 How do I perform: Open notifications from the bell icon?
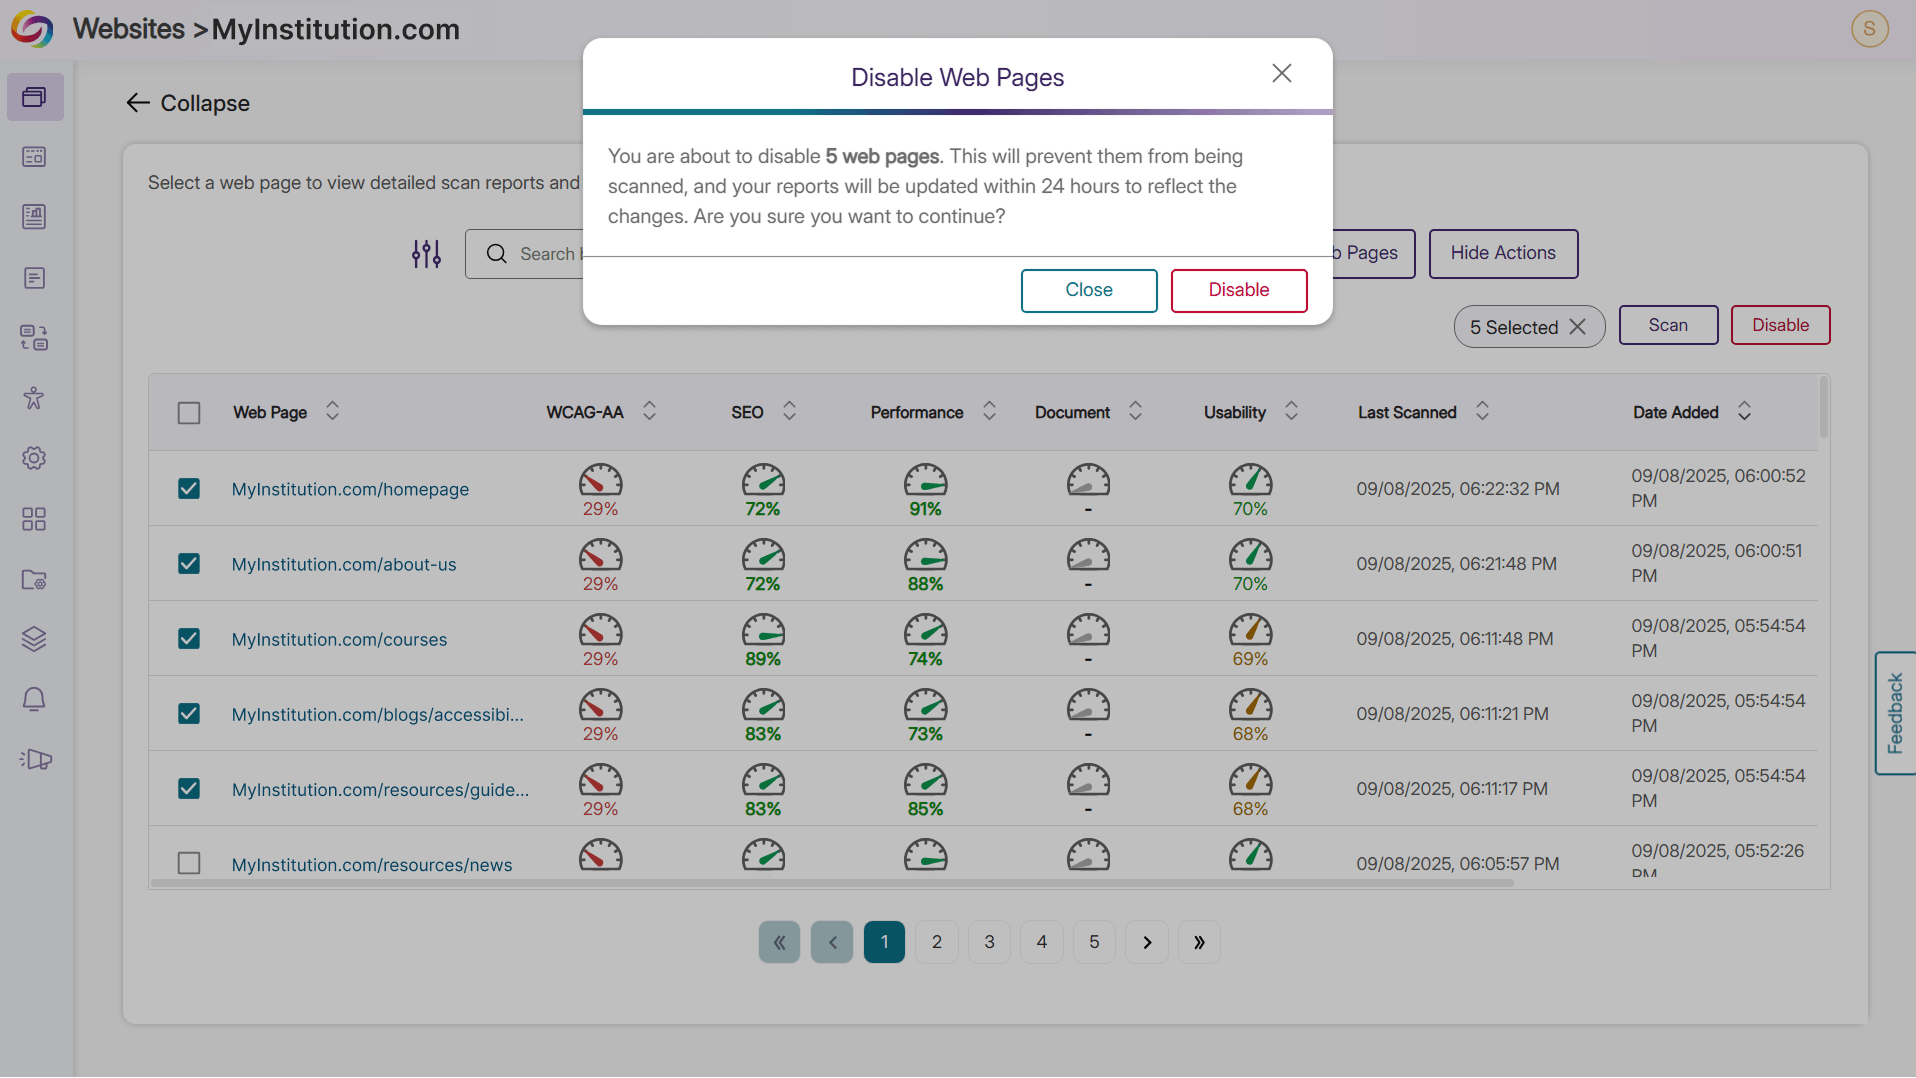click(34, 699)
